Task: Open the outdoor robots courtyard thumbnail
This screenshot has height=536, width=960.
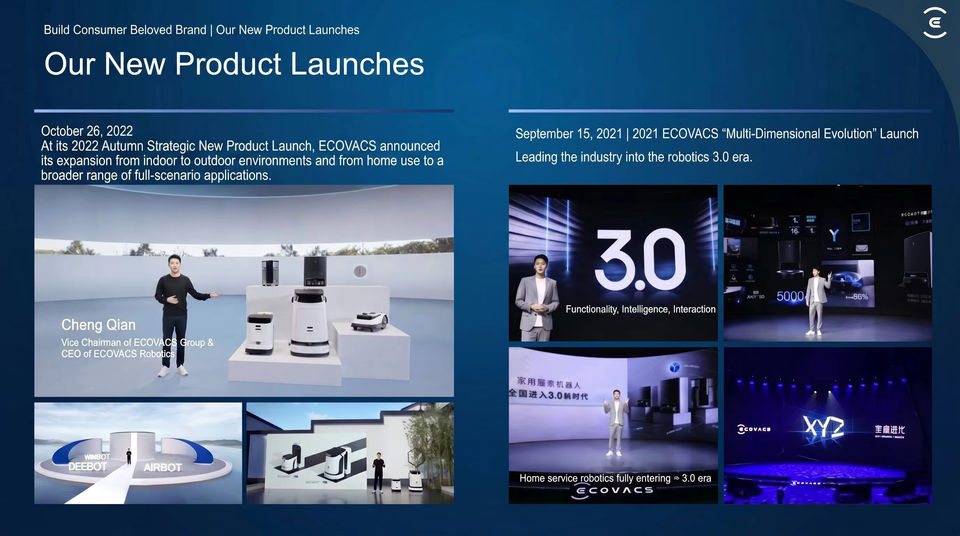Action: (350, 453)
